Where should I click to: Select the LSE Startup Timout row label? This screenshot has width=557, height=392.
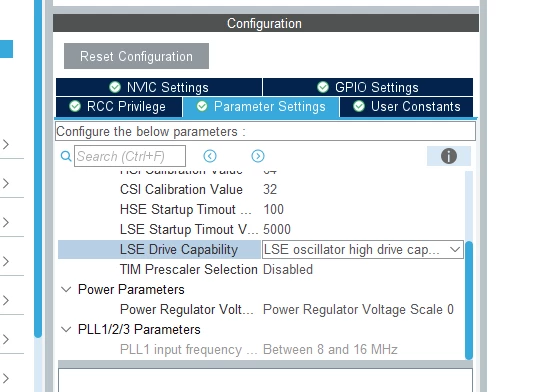[x=189, y=229]
